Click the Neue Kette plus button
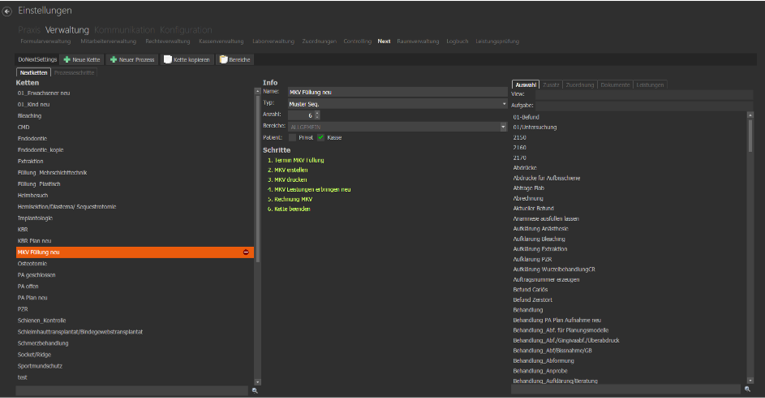765x398 pixels. pyautogui.click(x=82, y=60)
